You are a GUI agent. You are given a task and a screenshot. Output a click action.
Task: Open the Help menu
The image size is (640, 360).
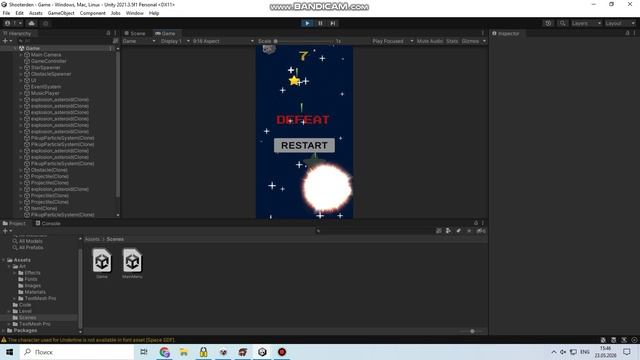[154, 13]
